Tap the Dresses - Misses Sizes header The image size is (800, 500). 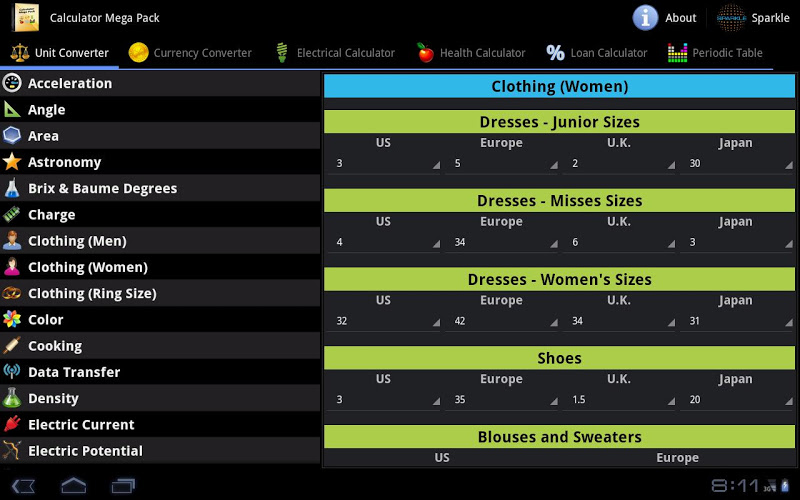tap(559, 201)
